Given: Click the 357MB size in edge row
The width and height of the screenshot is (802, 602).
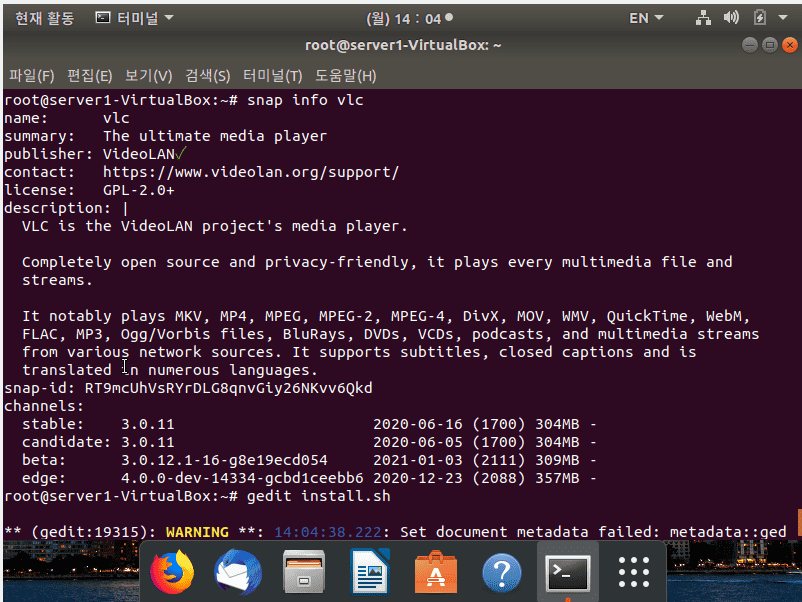Looking at the screenshot, I should (557, 478).
